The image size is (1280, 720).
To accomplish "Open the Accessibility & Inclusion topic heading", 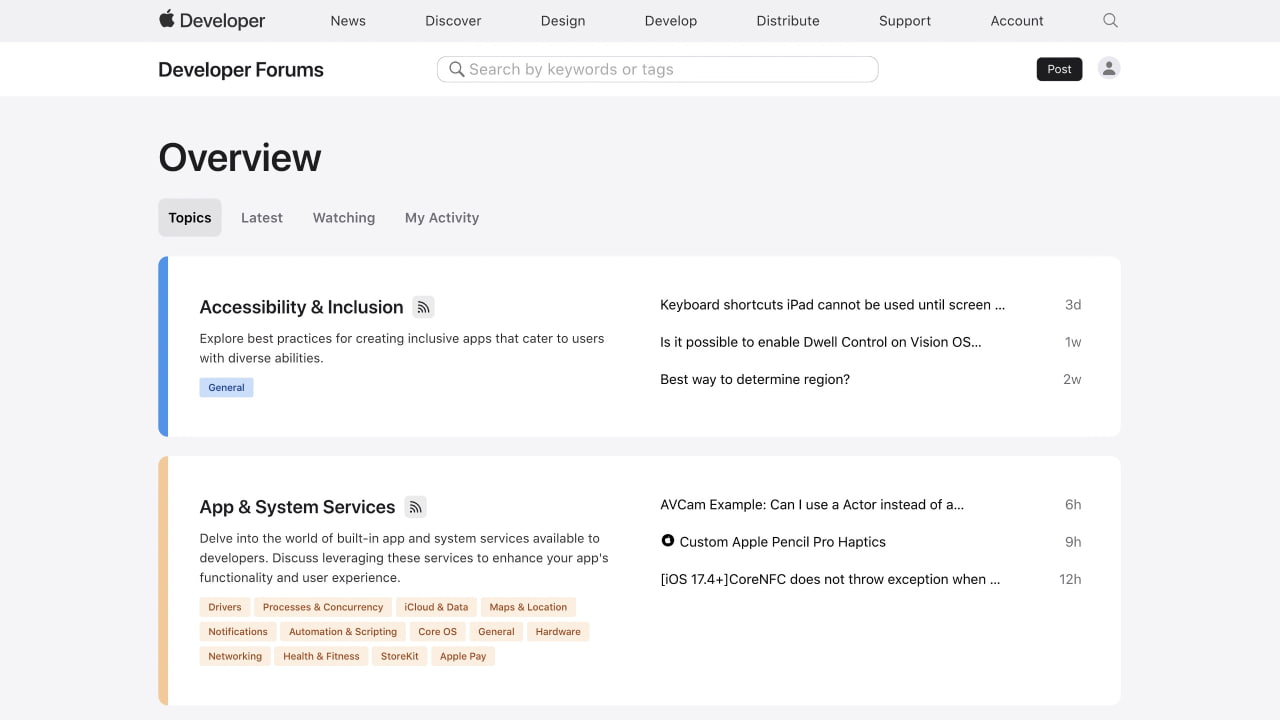I will pos(301,307).
